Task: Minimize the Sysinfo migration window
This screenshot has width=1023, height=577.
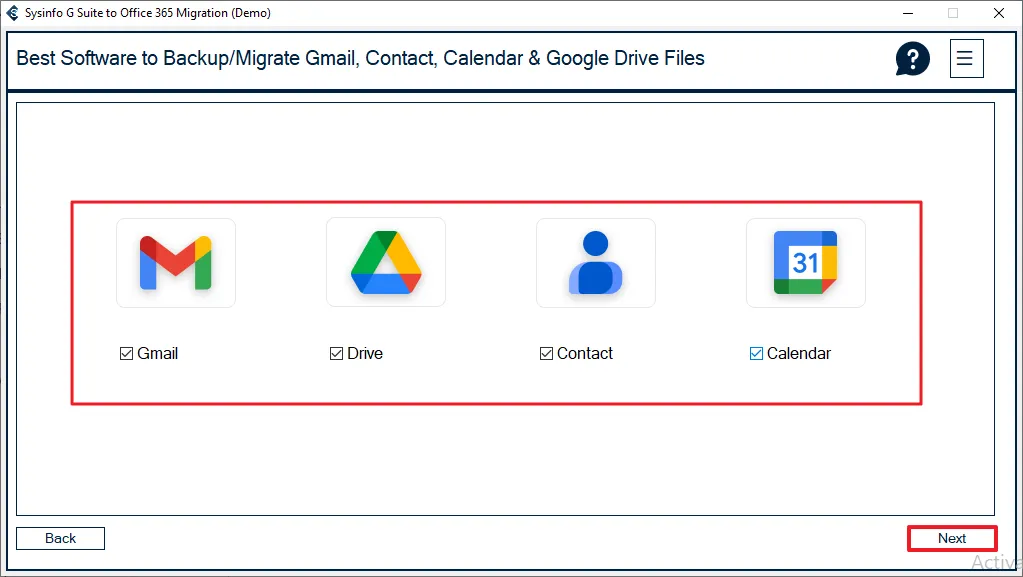Action: (x=908, y=13)
